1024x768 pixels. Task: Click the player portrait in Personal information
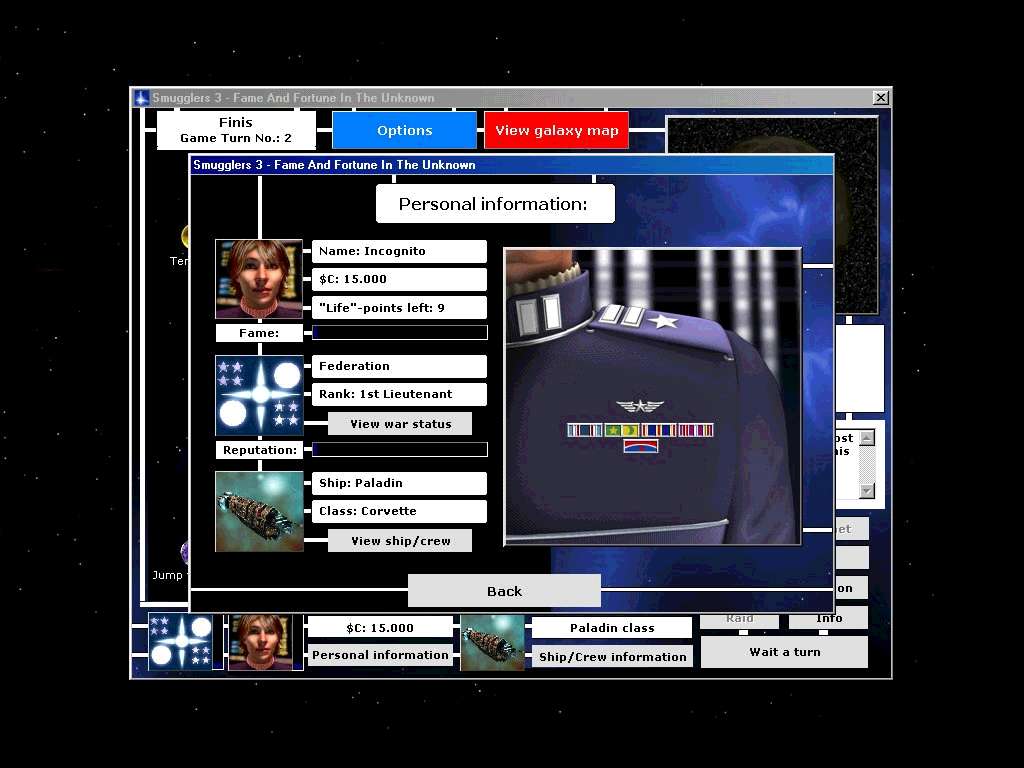pyautogui.click(x=259, y=279)
